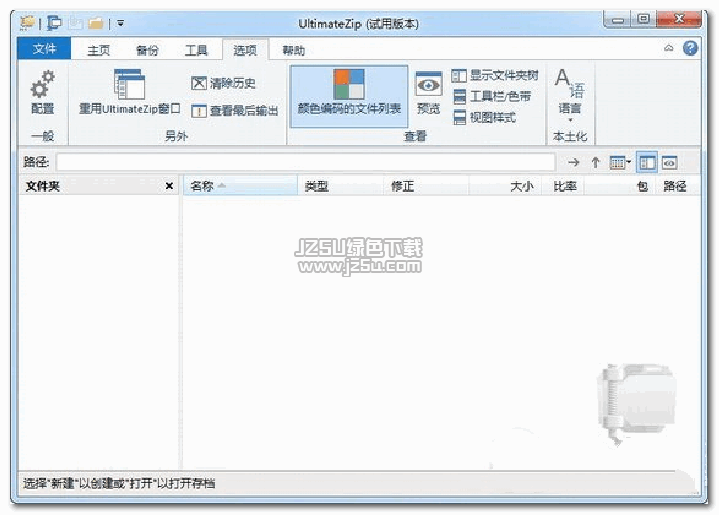Click the UltimateZip app icon in title bar

pyautogui.click(x=28, y=22)
